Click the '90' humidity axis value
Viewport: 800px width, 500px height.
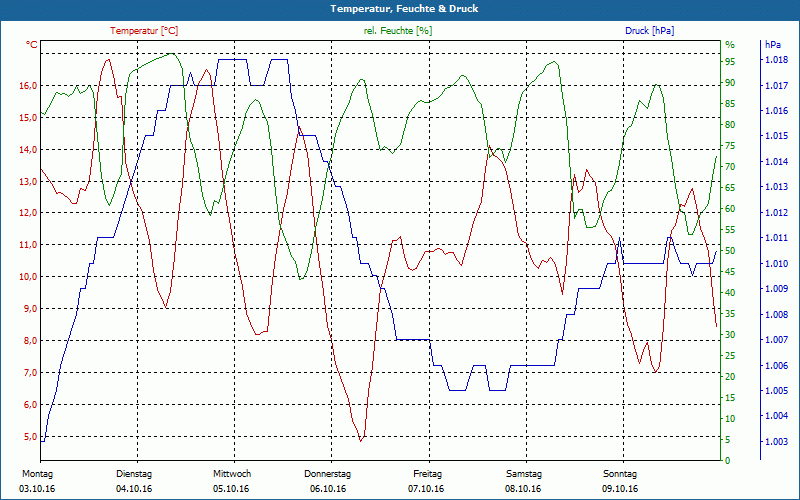pos(730,83)
